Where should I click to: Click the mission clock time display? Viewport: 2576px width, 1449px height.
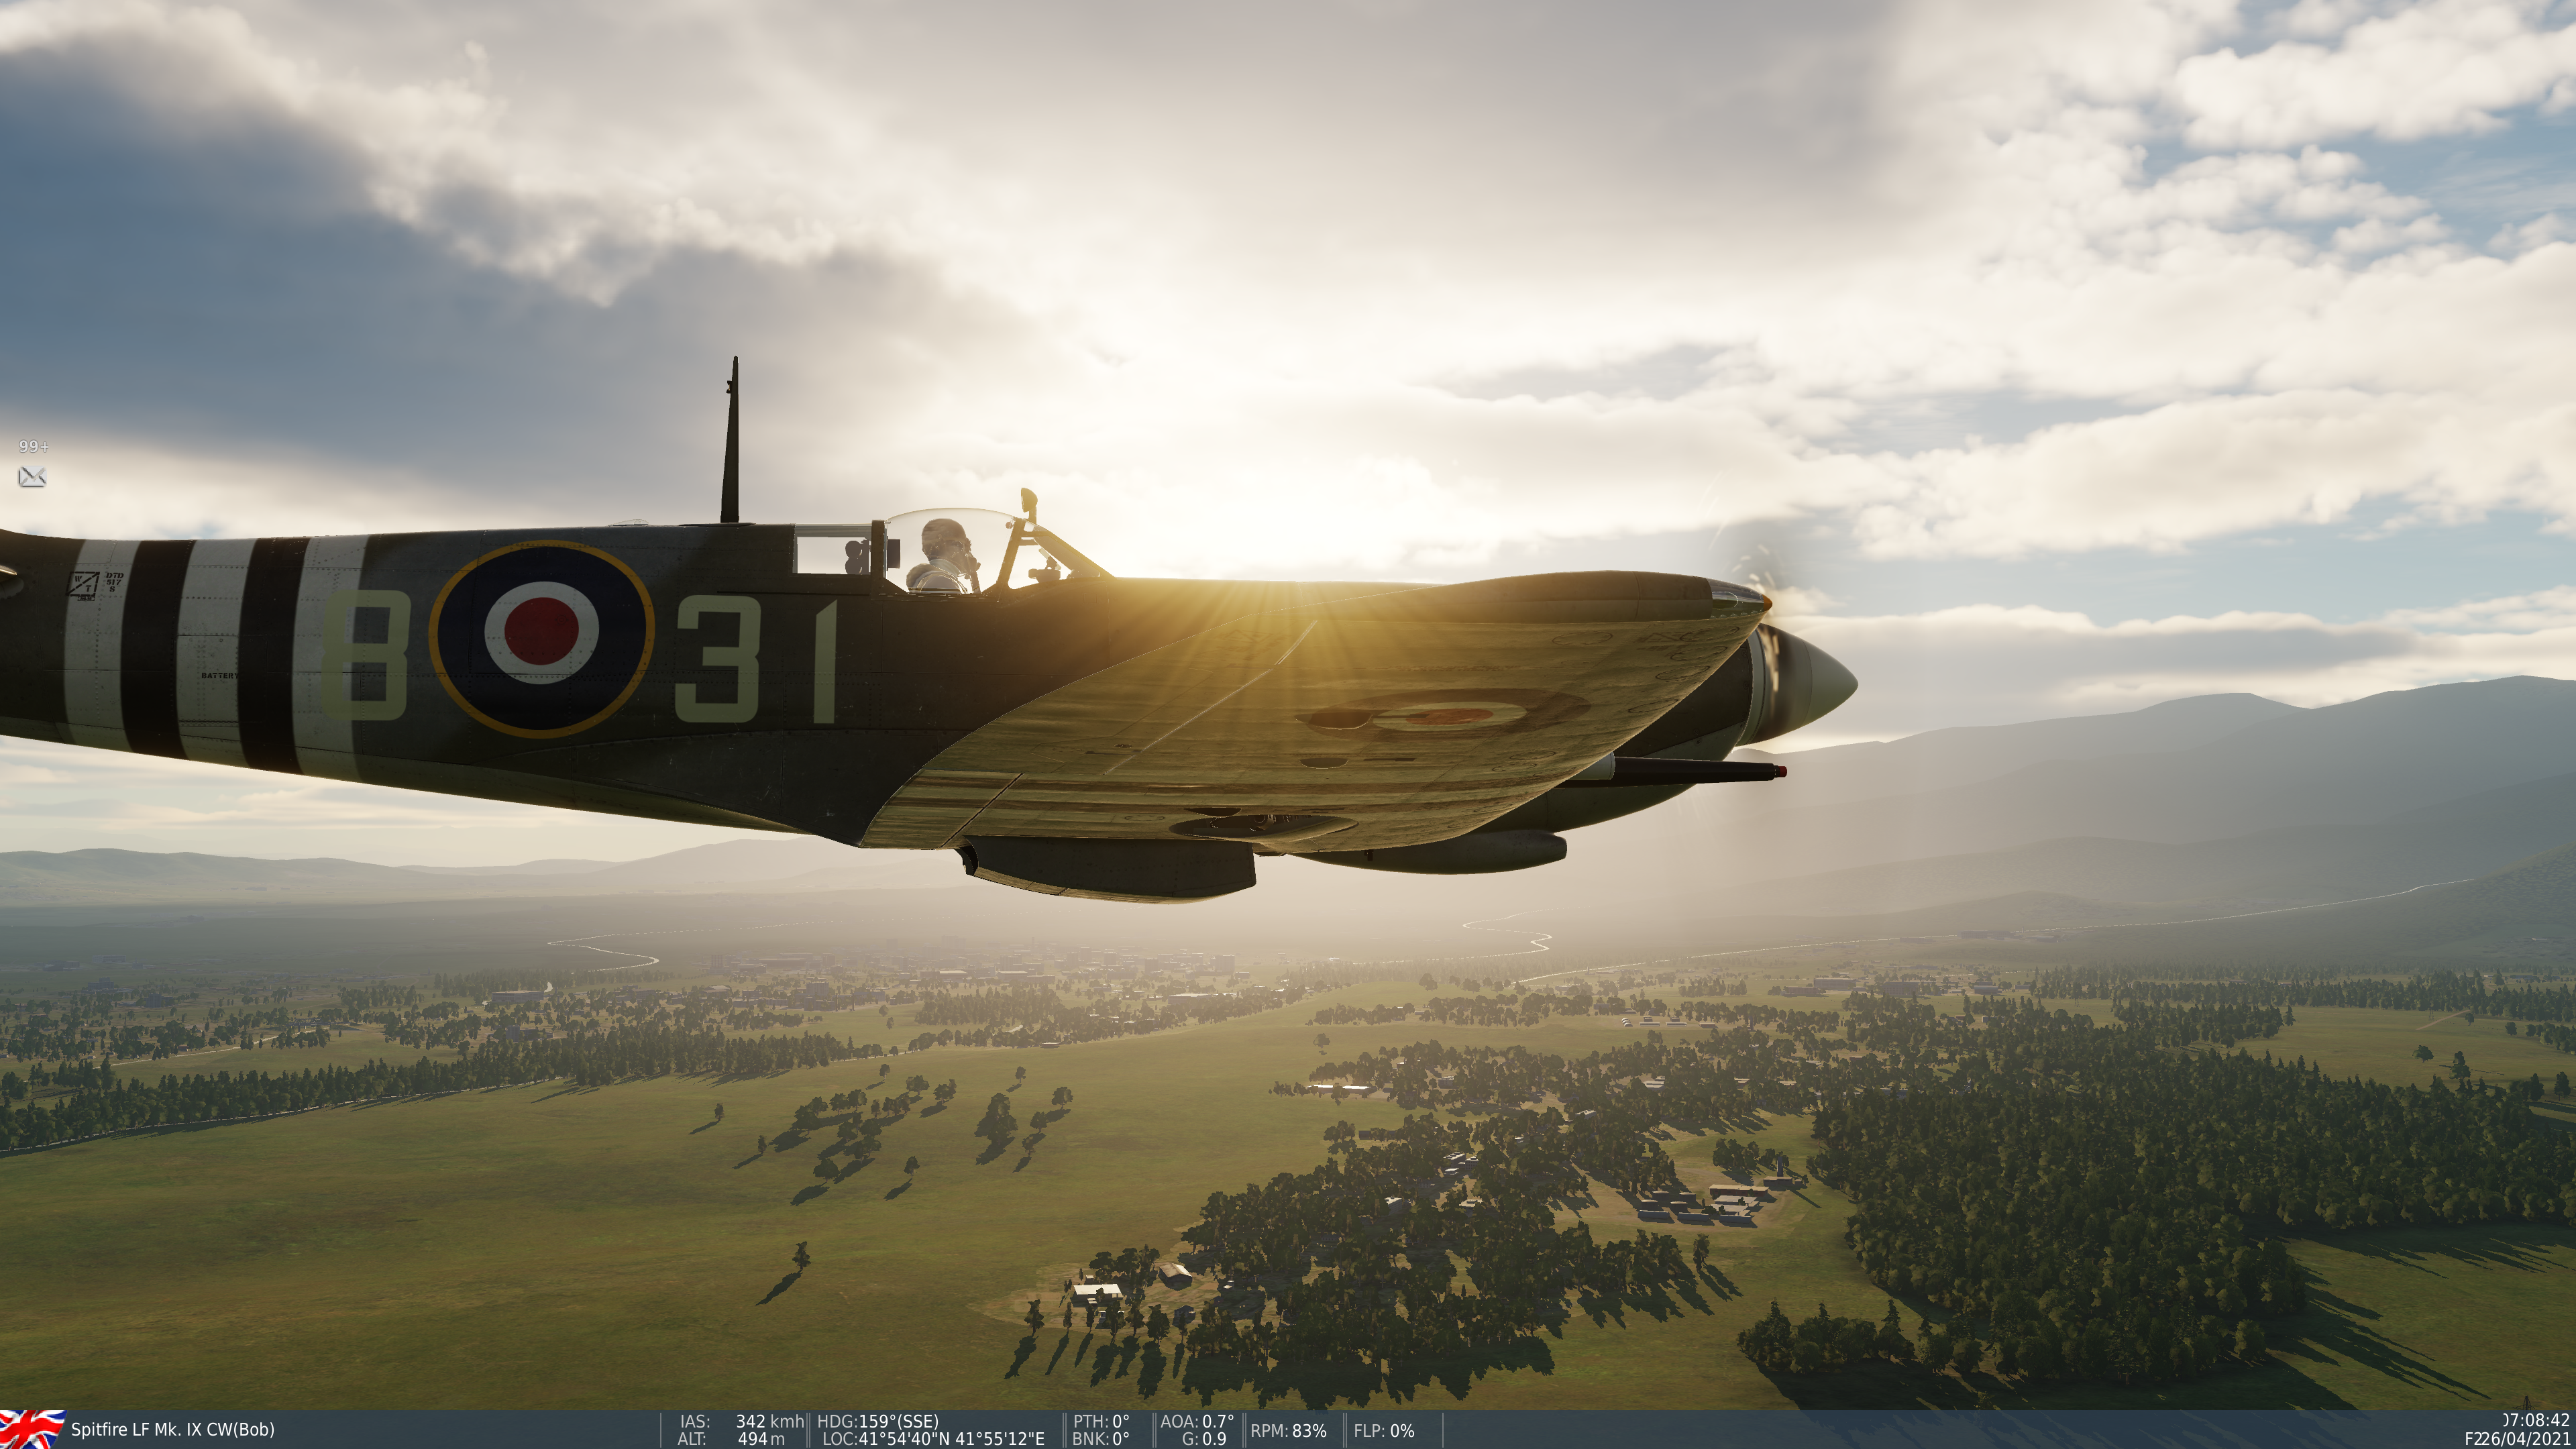(2535, 1420)
